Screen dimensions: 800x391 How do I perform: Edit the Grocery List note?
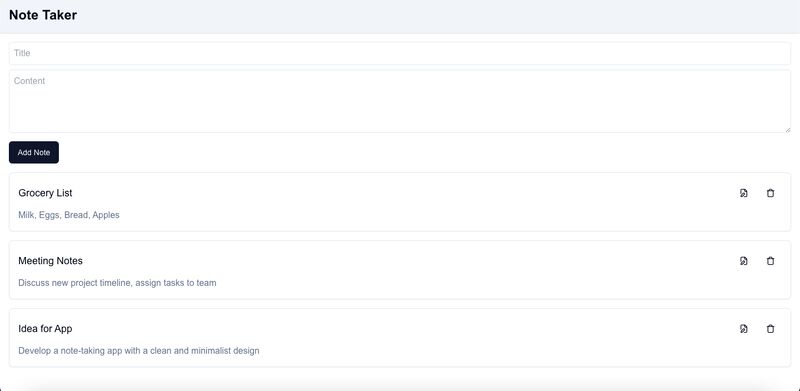(743, 193)
